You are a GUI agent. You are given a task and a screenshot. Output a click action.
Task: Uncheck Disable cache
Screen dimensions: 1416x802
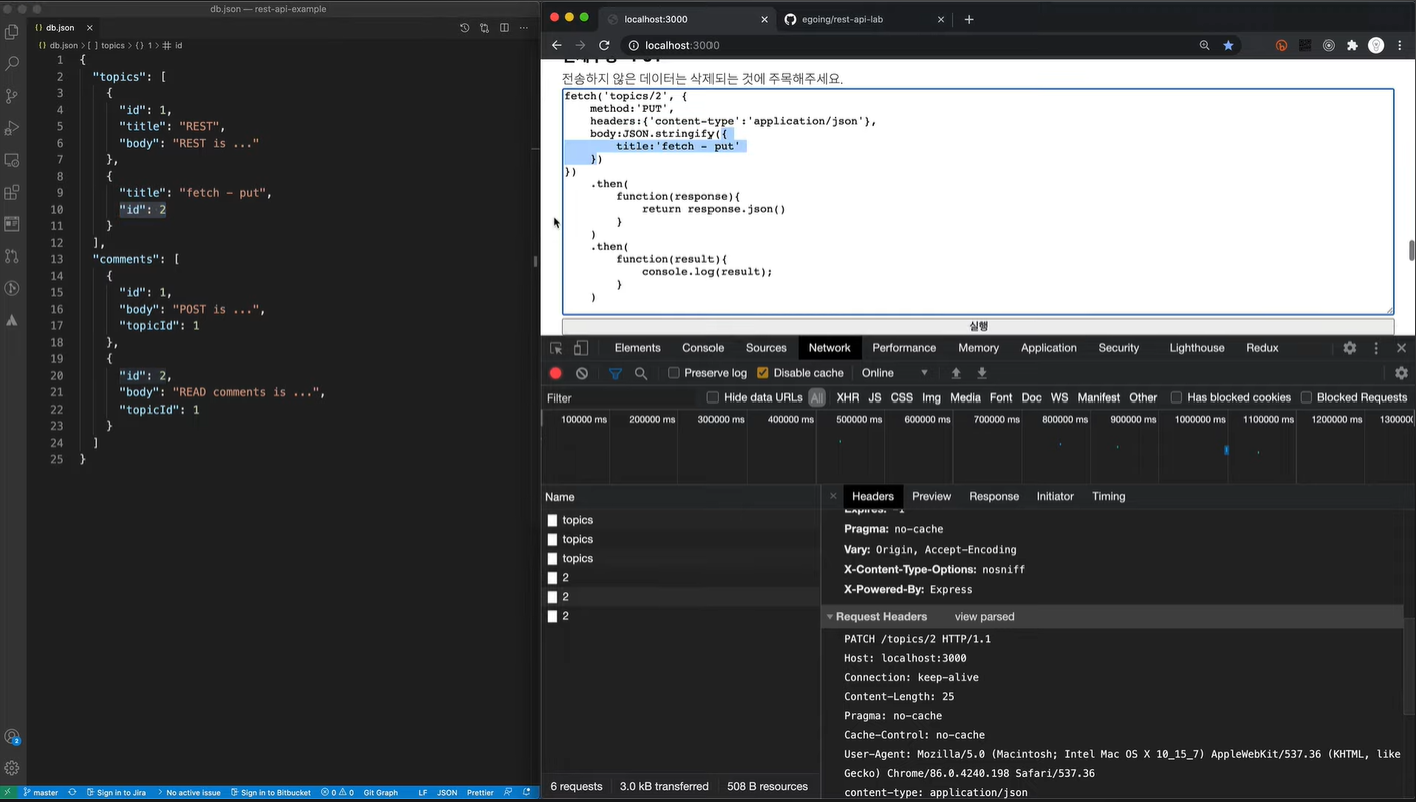pos(763,373)
